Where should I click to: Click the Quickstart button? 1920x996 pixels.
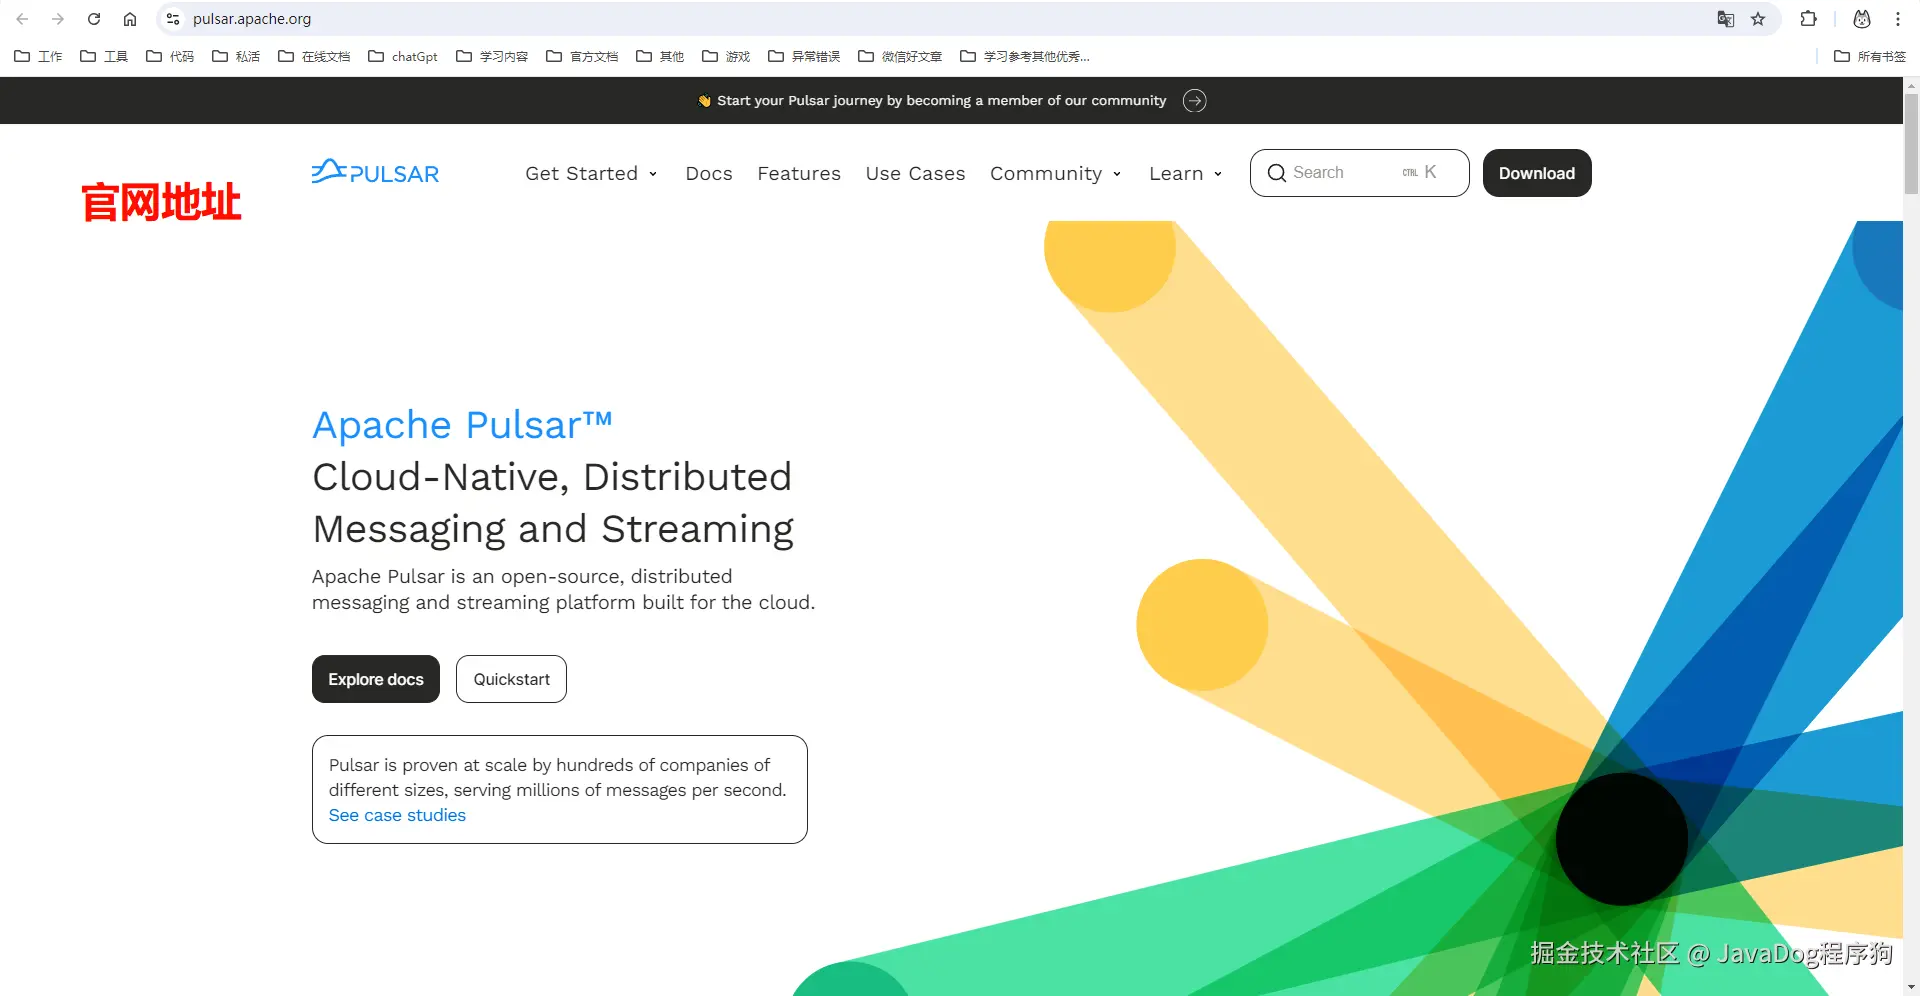pos(511,679)
